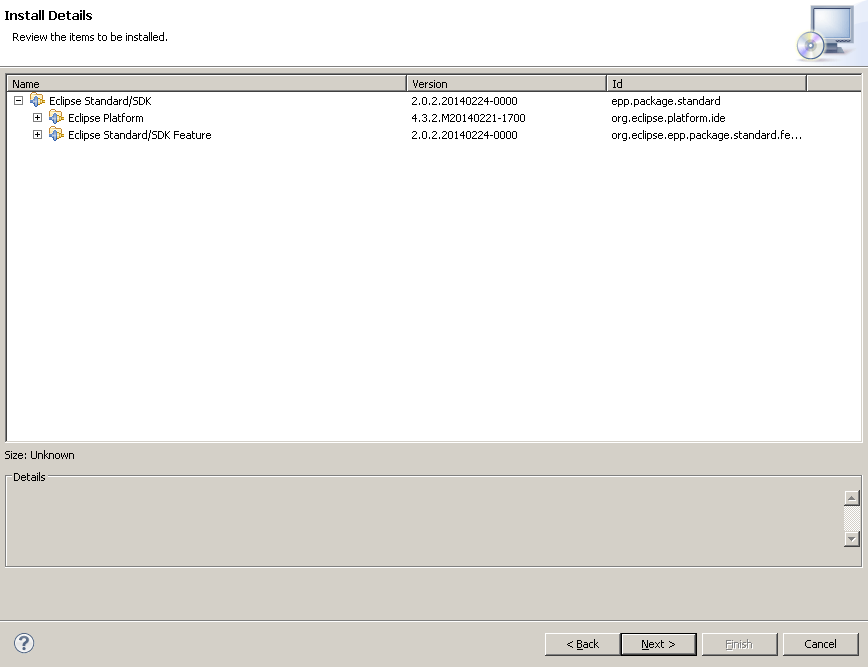Image resolution: width=868 pixels, height=667 pixels.
Task: Collapse the Eclipse Standard/SDK tree node
Action: click(18, 101)
